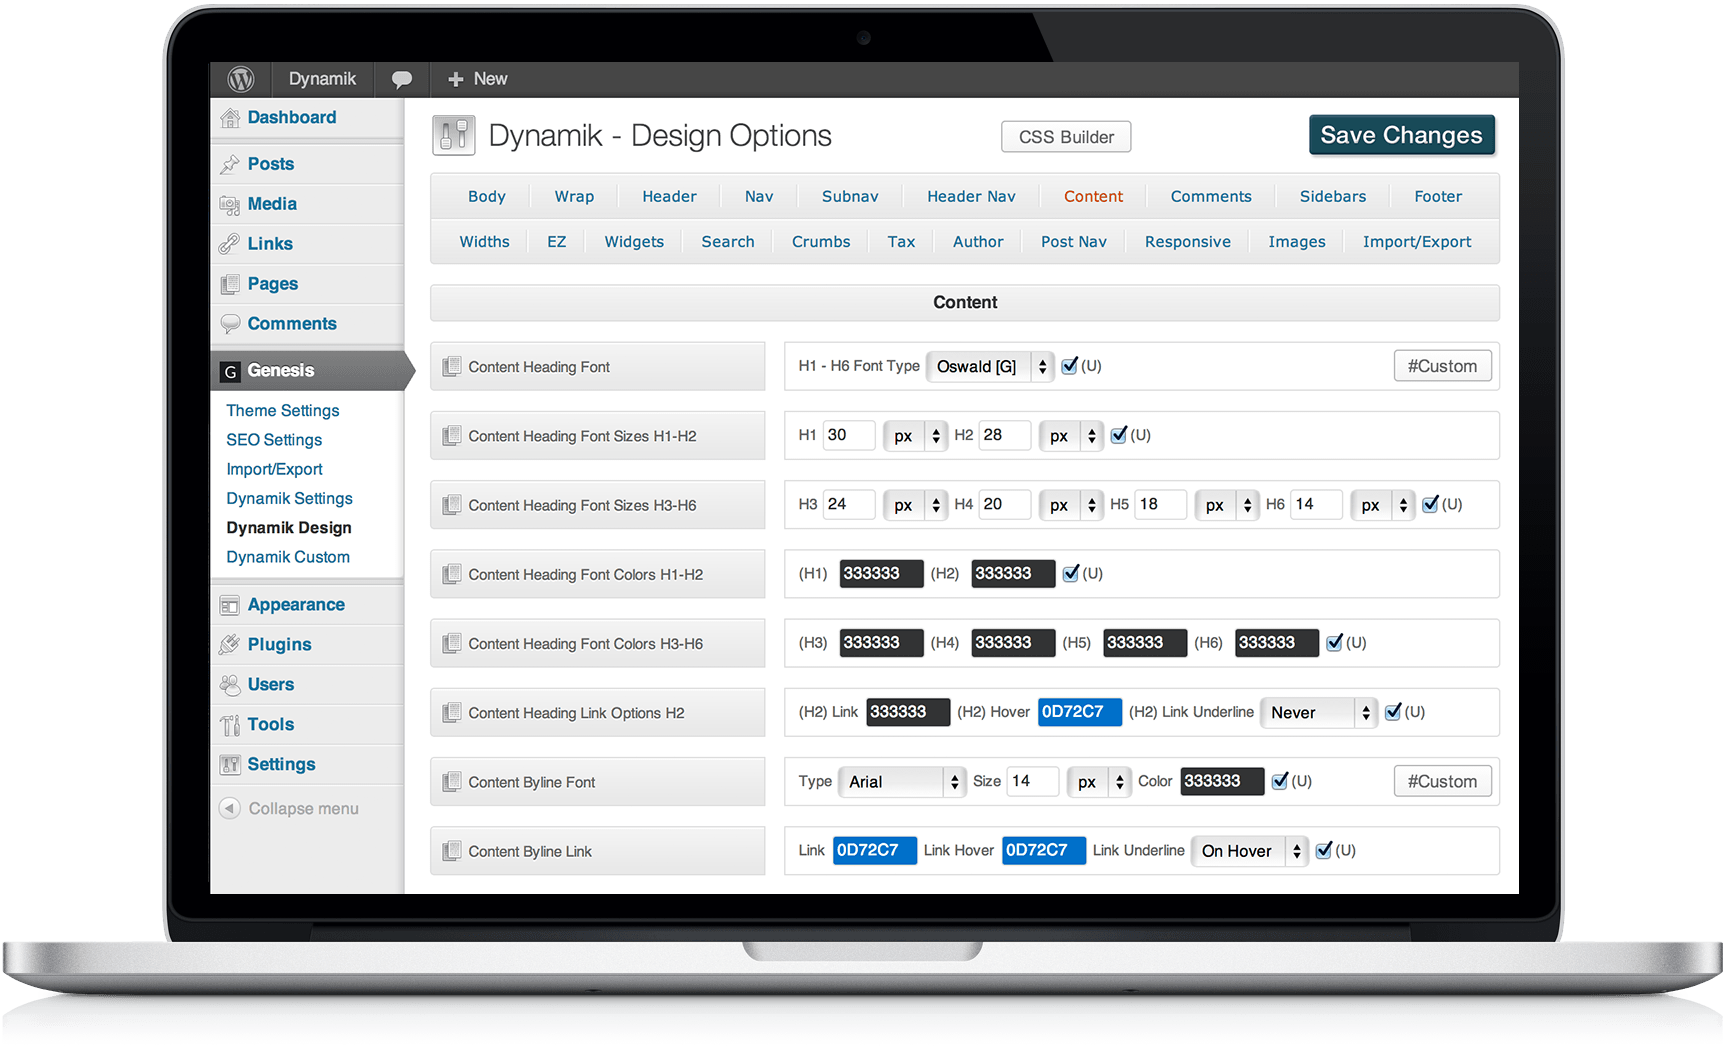Open the Dynamik Settings link
Image resolution: width=1726 pixels, height=1050 pixels.
pyautogui.click(x=289, y=498)
